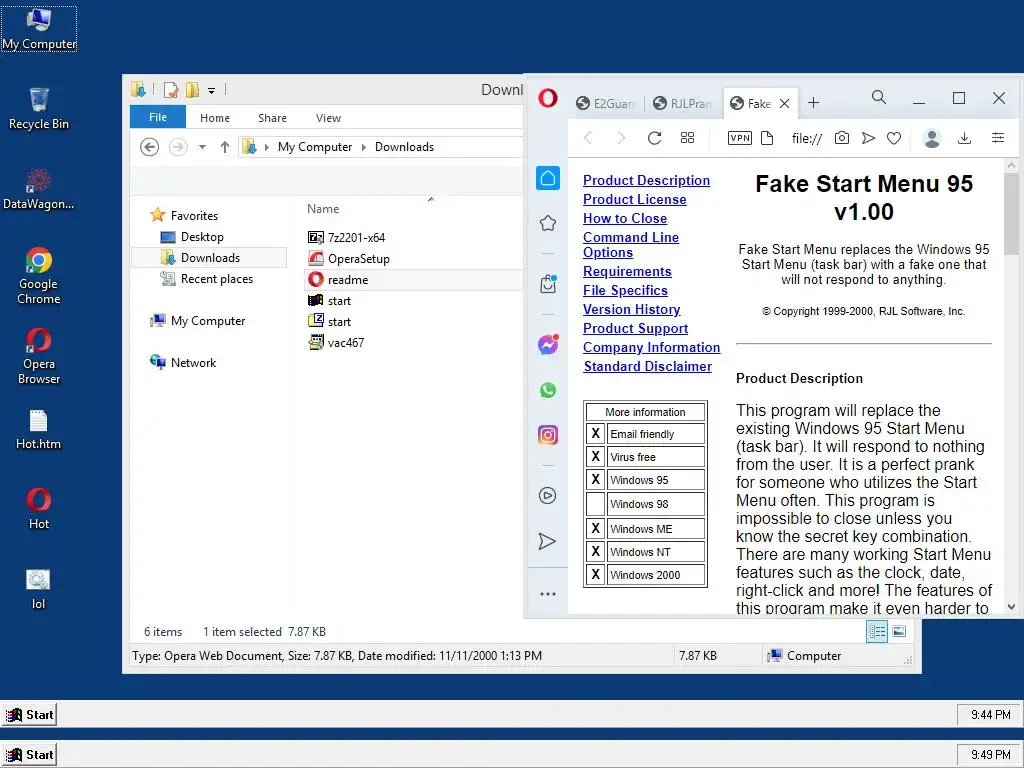Image resolution: width=1024 pixels, height=768 pixels.
Task: Select 7z2201-x64 file
Action: (x=357, y=238)
